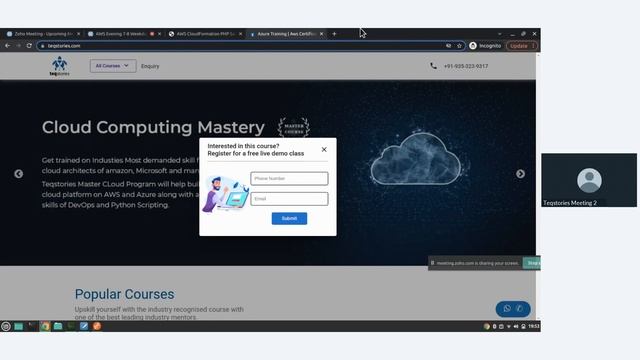Image resolution: width=640 pixels, height=360 pixels.
Task: Expand the All Courses dropdown
Action: pyautogui.click(x=113, y=66)
